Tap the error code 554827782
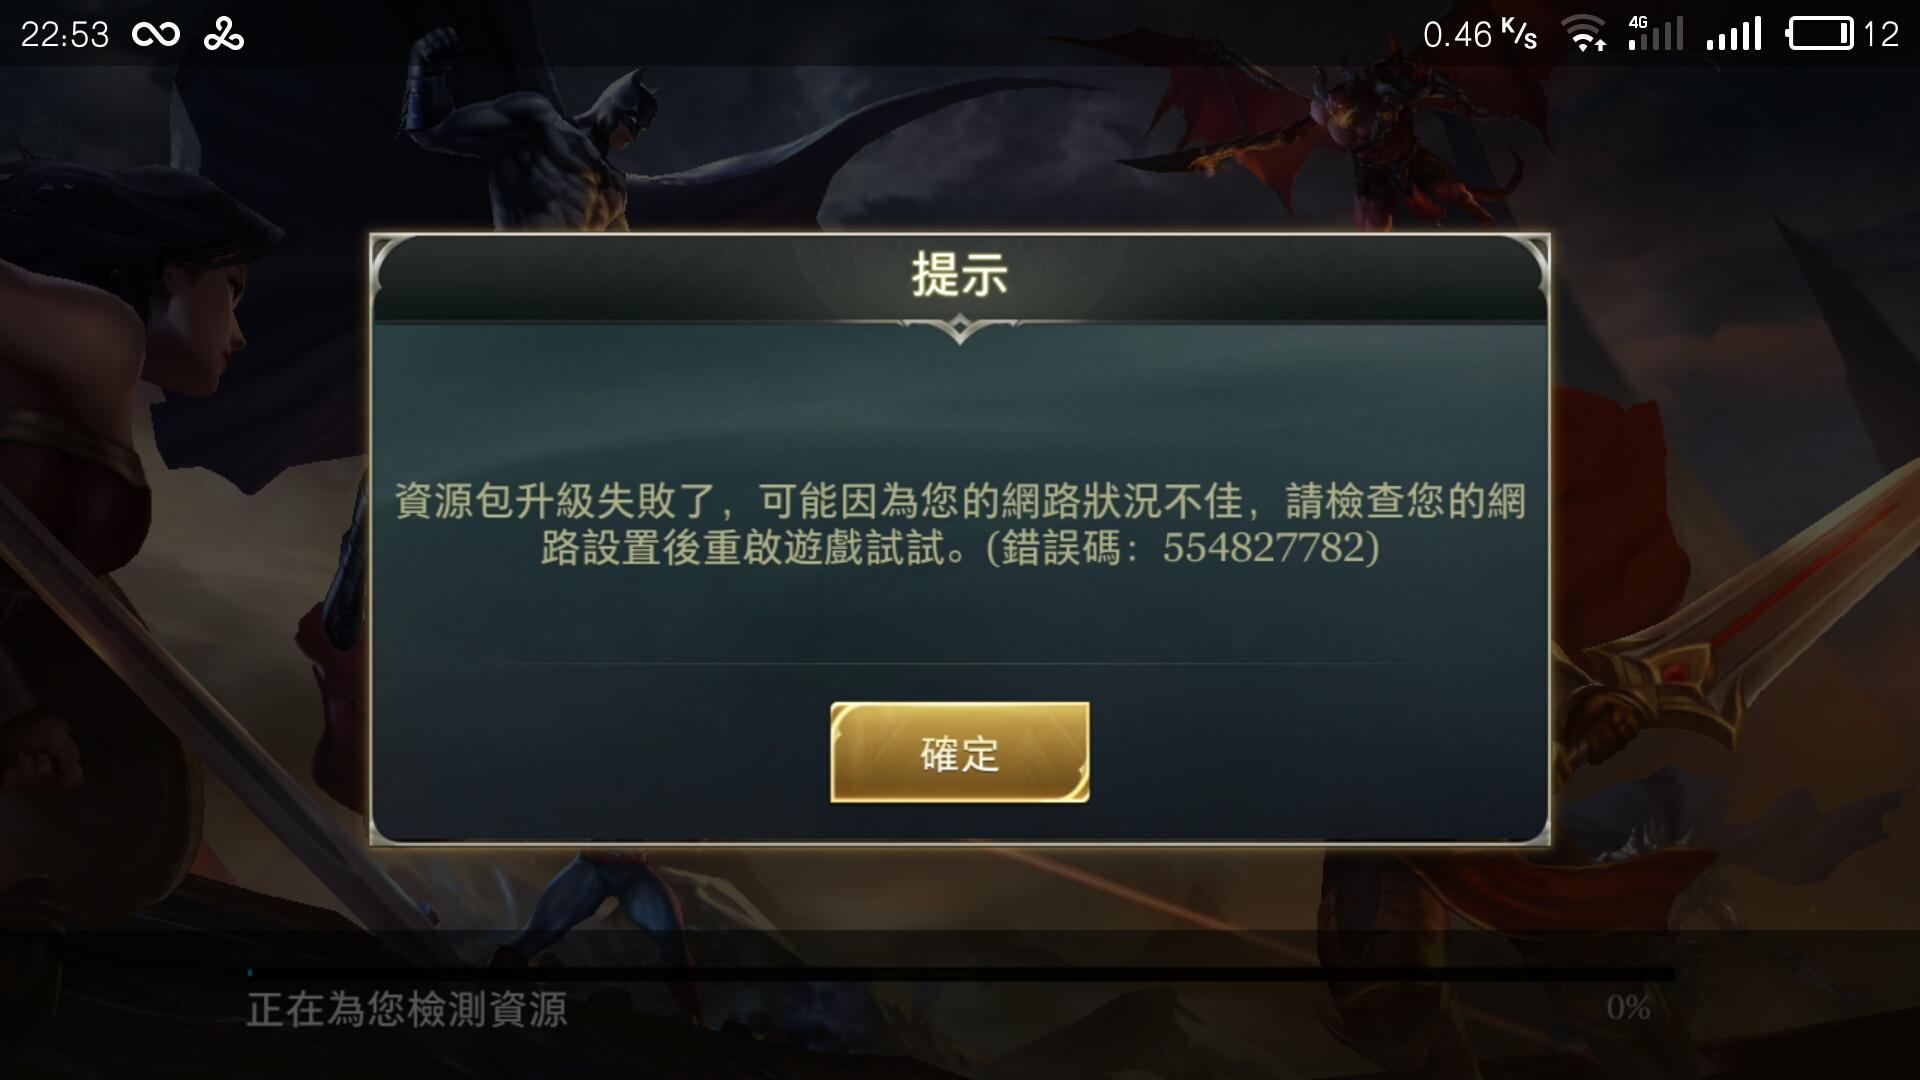Screen dimensions: 1920x1080 click(x=1263, y=548)
